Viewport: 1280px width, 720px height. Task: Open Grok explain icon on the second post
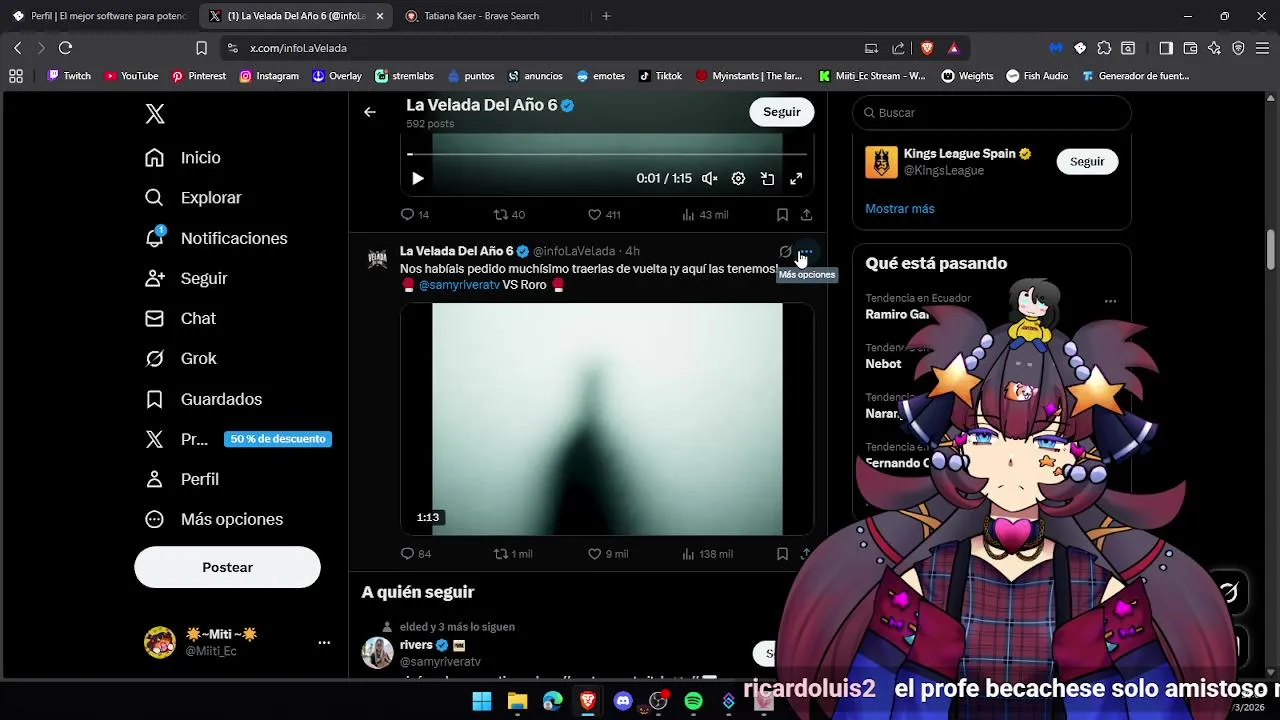[x=785, y=252]
